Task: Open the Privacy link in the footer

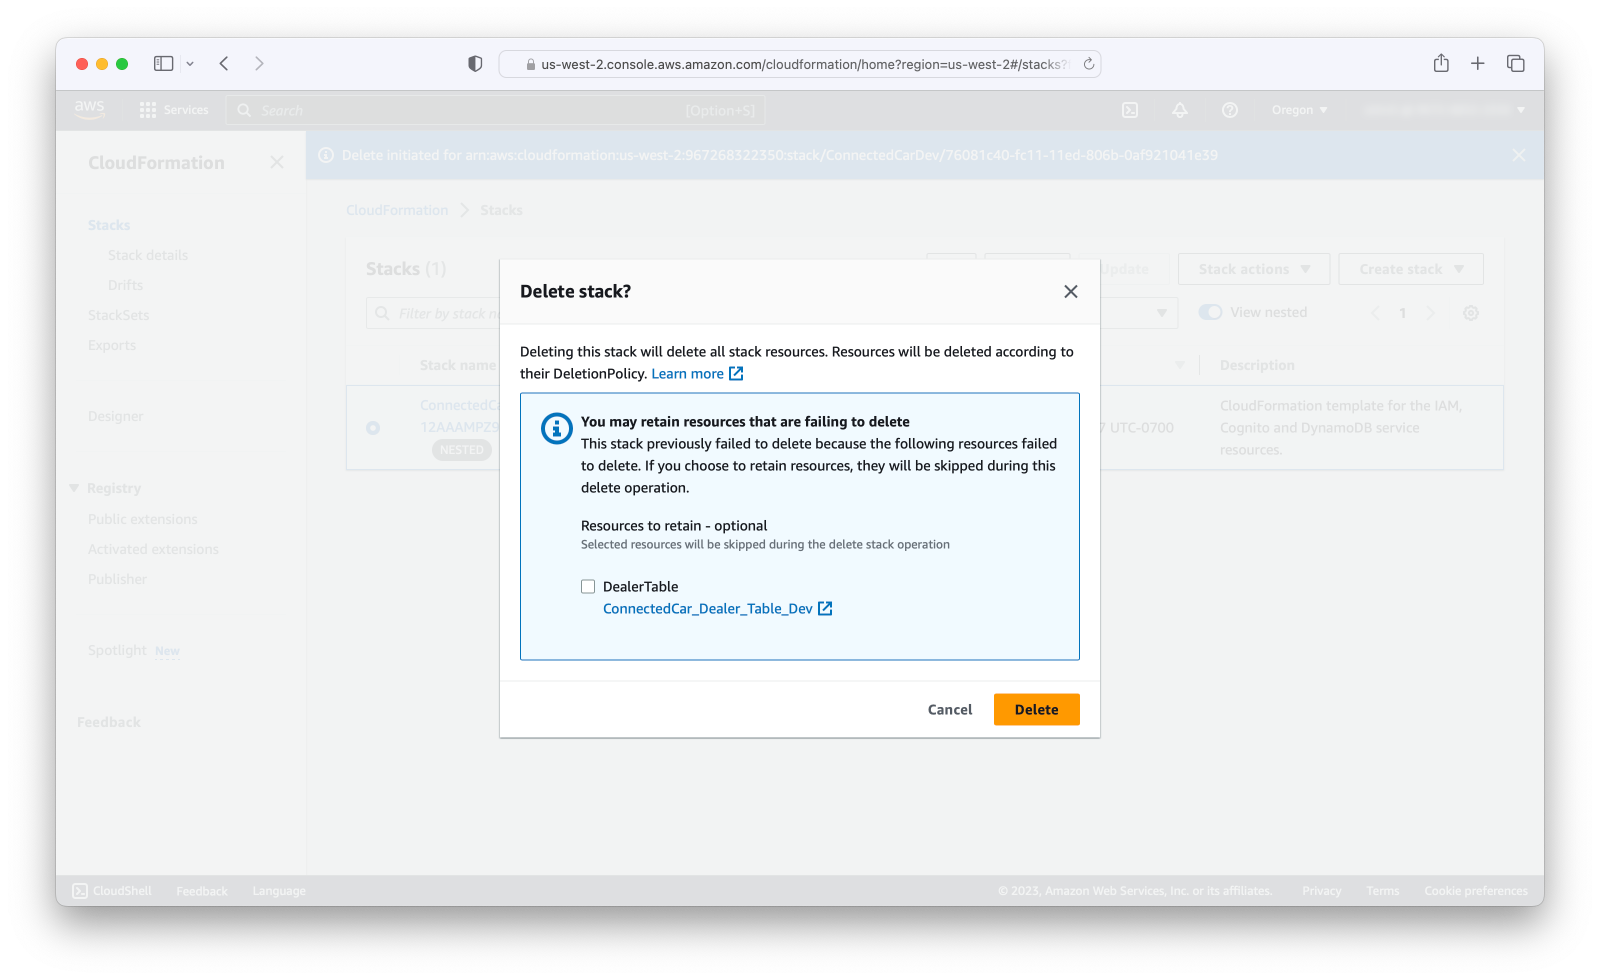Action: click(x=1322, y=891)
